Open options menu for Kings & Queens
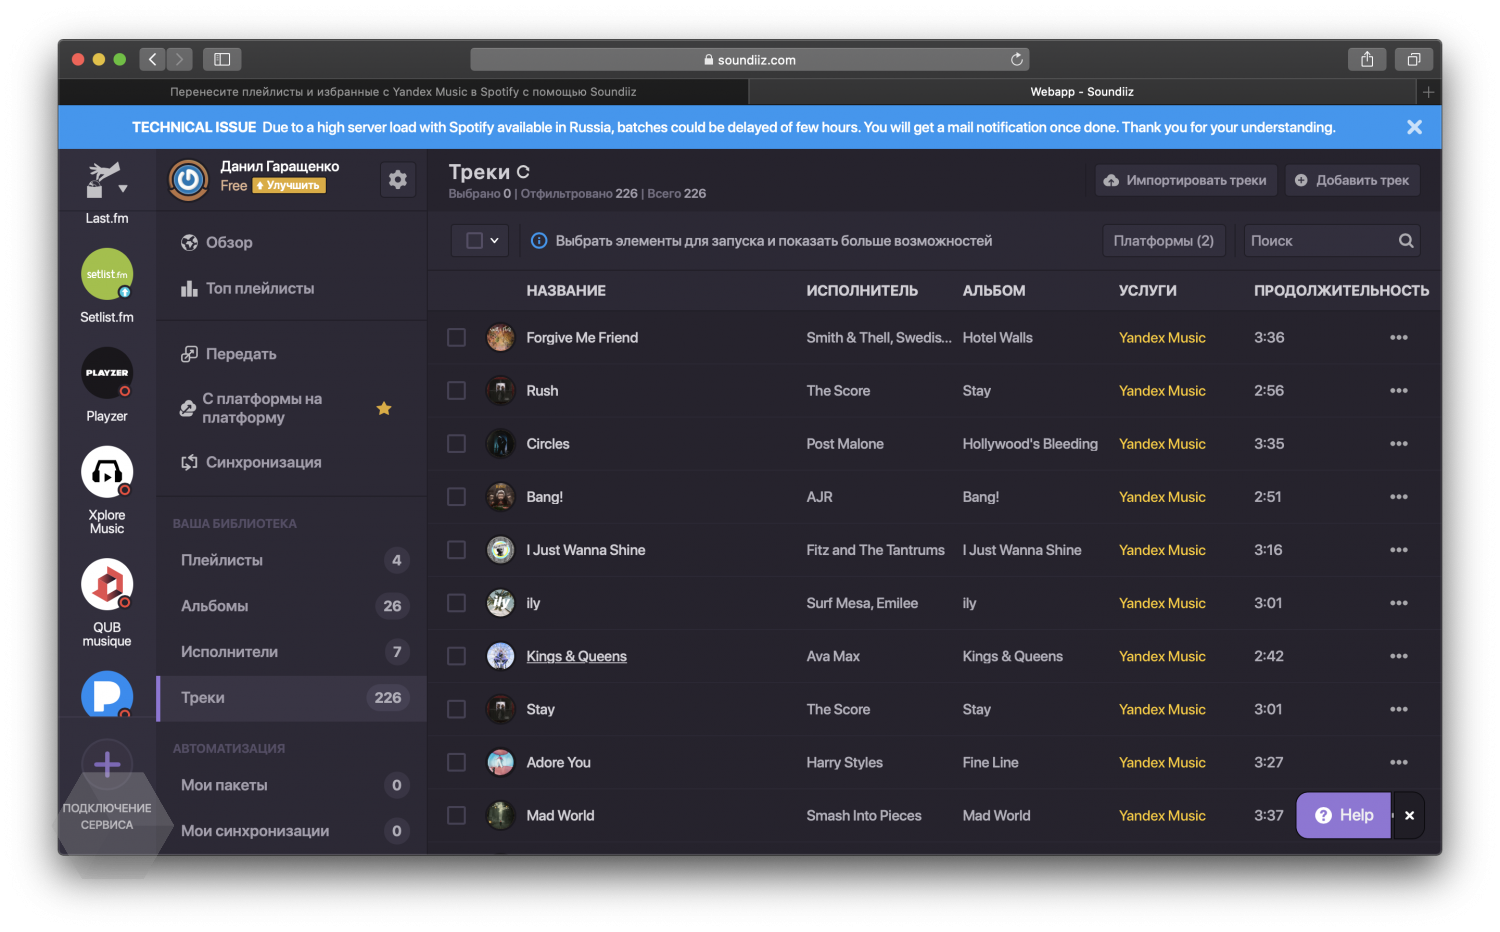Viewport: 1500px width, 932px height. point(1399,655)
